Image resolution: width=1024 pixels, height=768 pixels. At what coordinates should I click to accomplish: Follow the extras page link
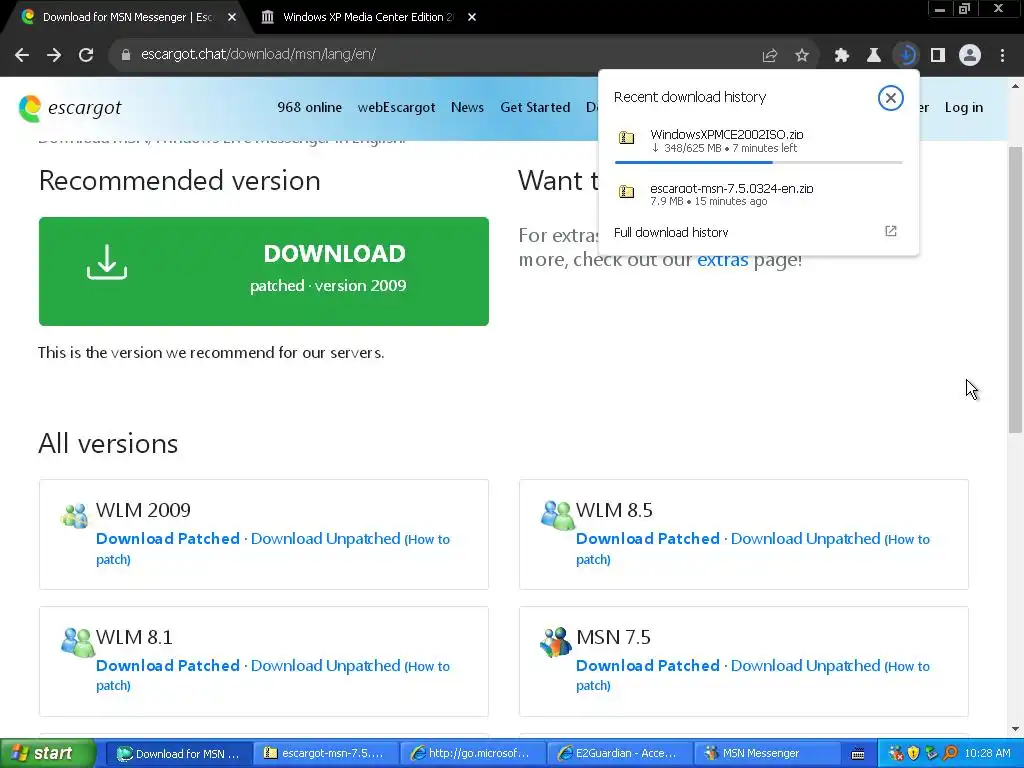(x=722, y=260)
